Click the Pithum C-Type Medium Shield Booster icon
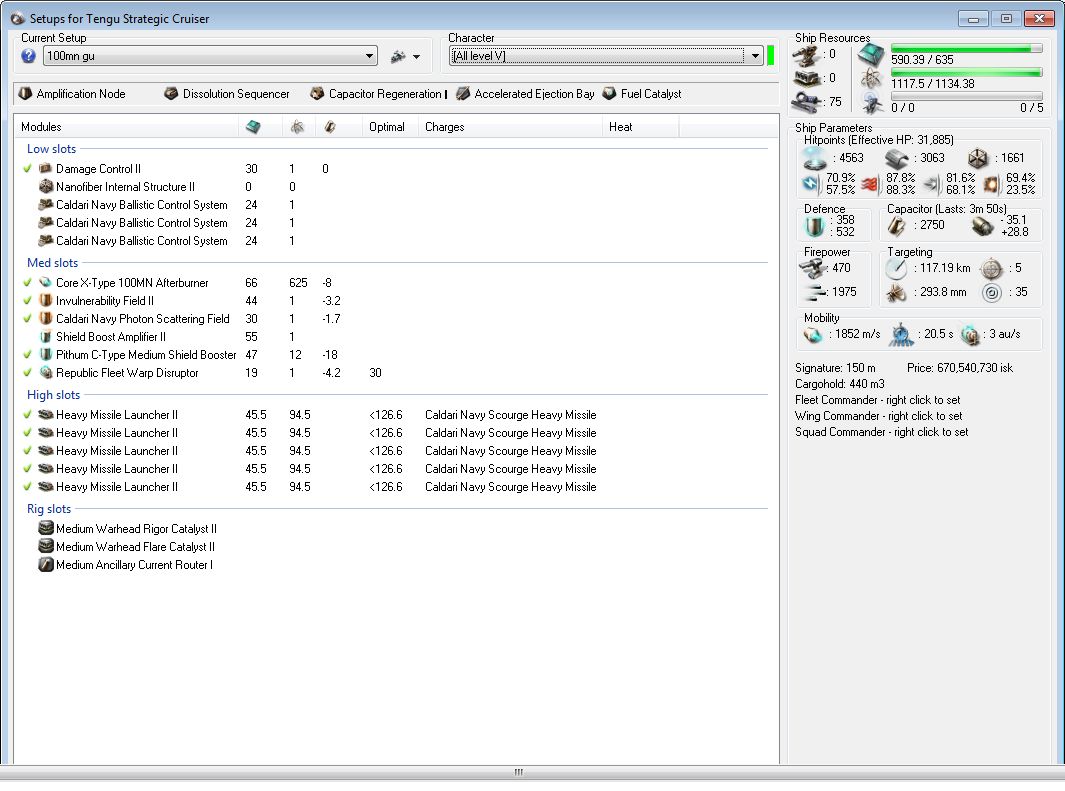1065x791 pixels. point(45,355)
